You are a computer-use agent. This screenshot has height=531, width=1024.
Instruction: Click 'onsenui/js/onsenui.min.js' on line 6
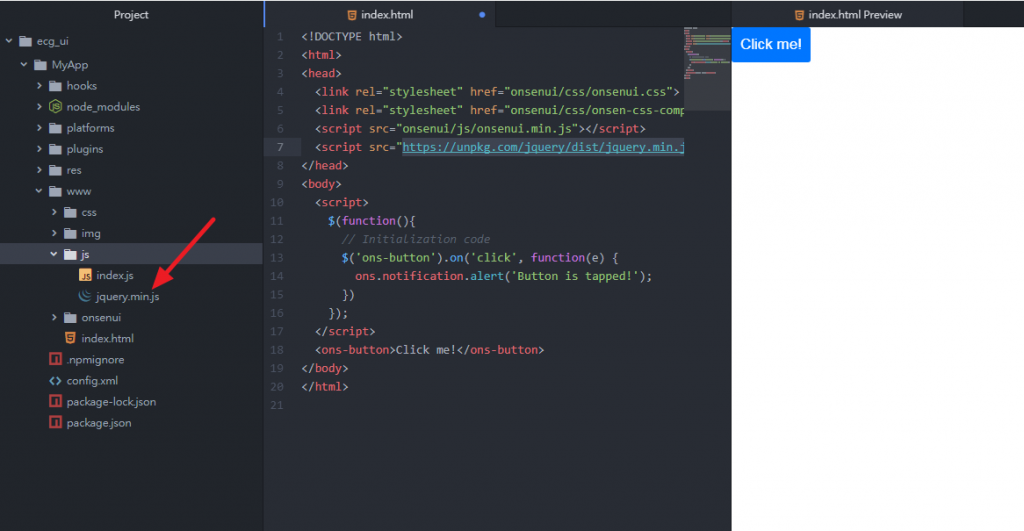pos(487,129)
